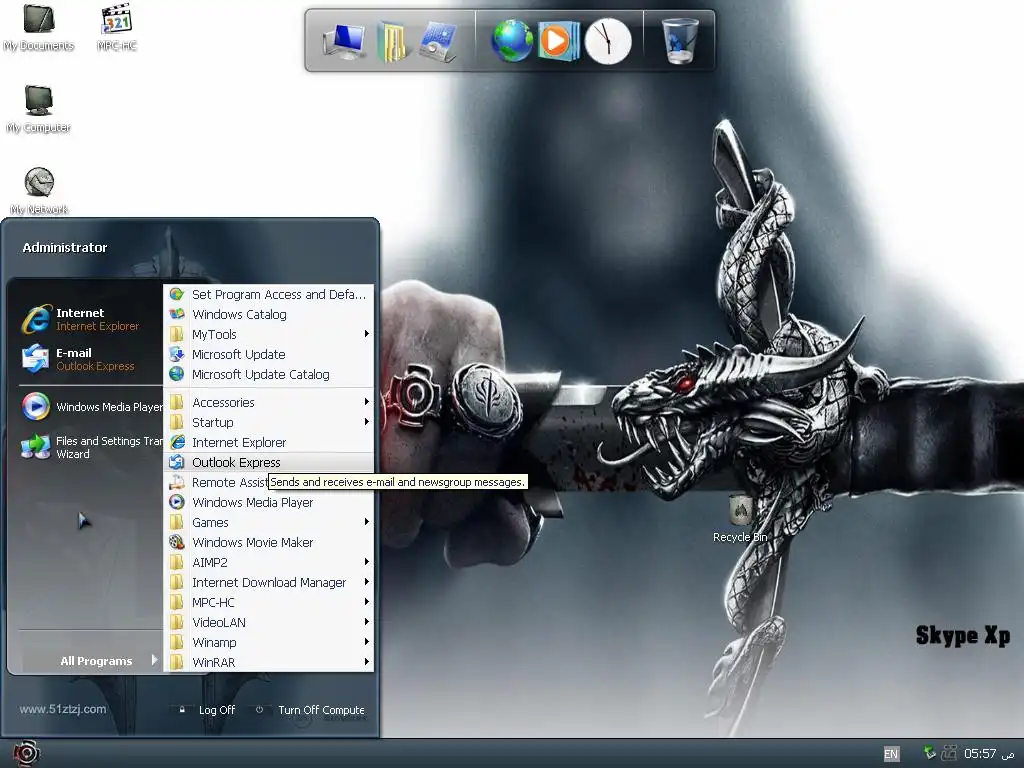
Task: Open the Recycle Bin desktop icon
Action: click(x=740, y=519)
